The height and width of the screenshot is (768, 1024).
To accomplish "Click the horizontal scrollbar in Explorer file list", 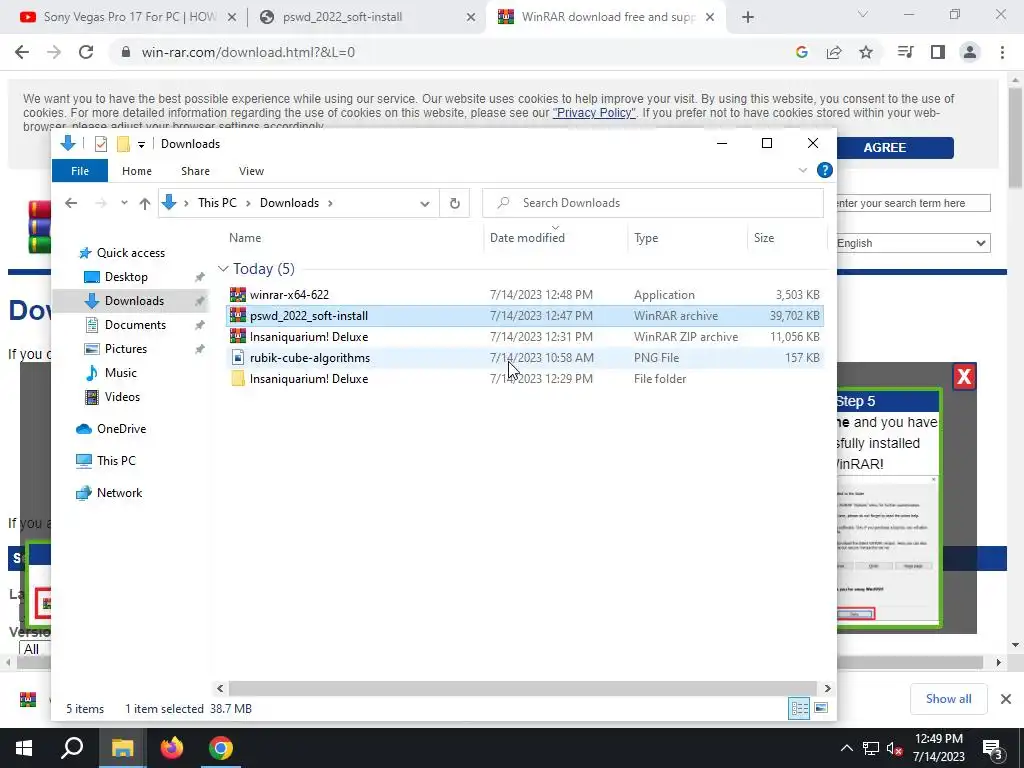I will pyautogui.click(x=523, y=688).
